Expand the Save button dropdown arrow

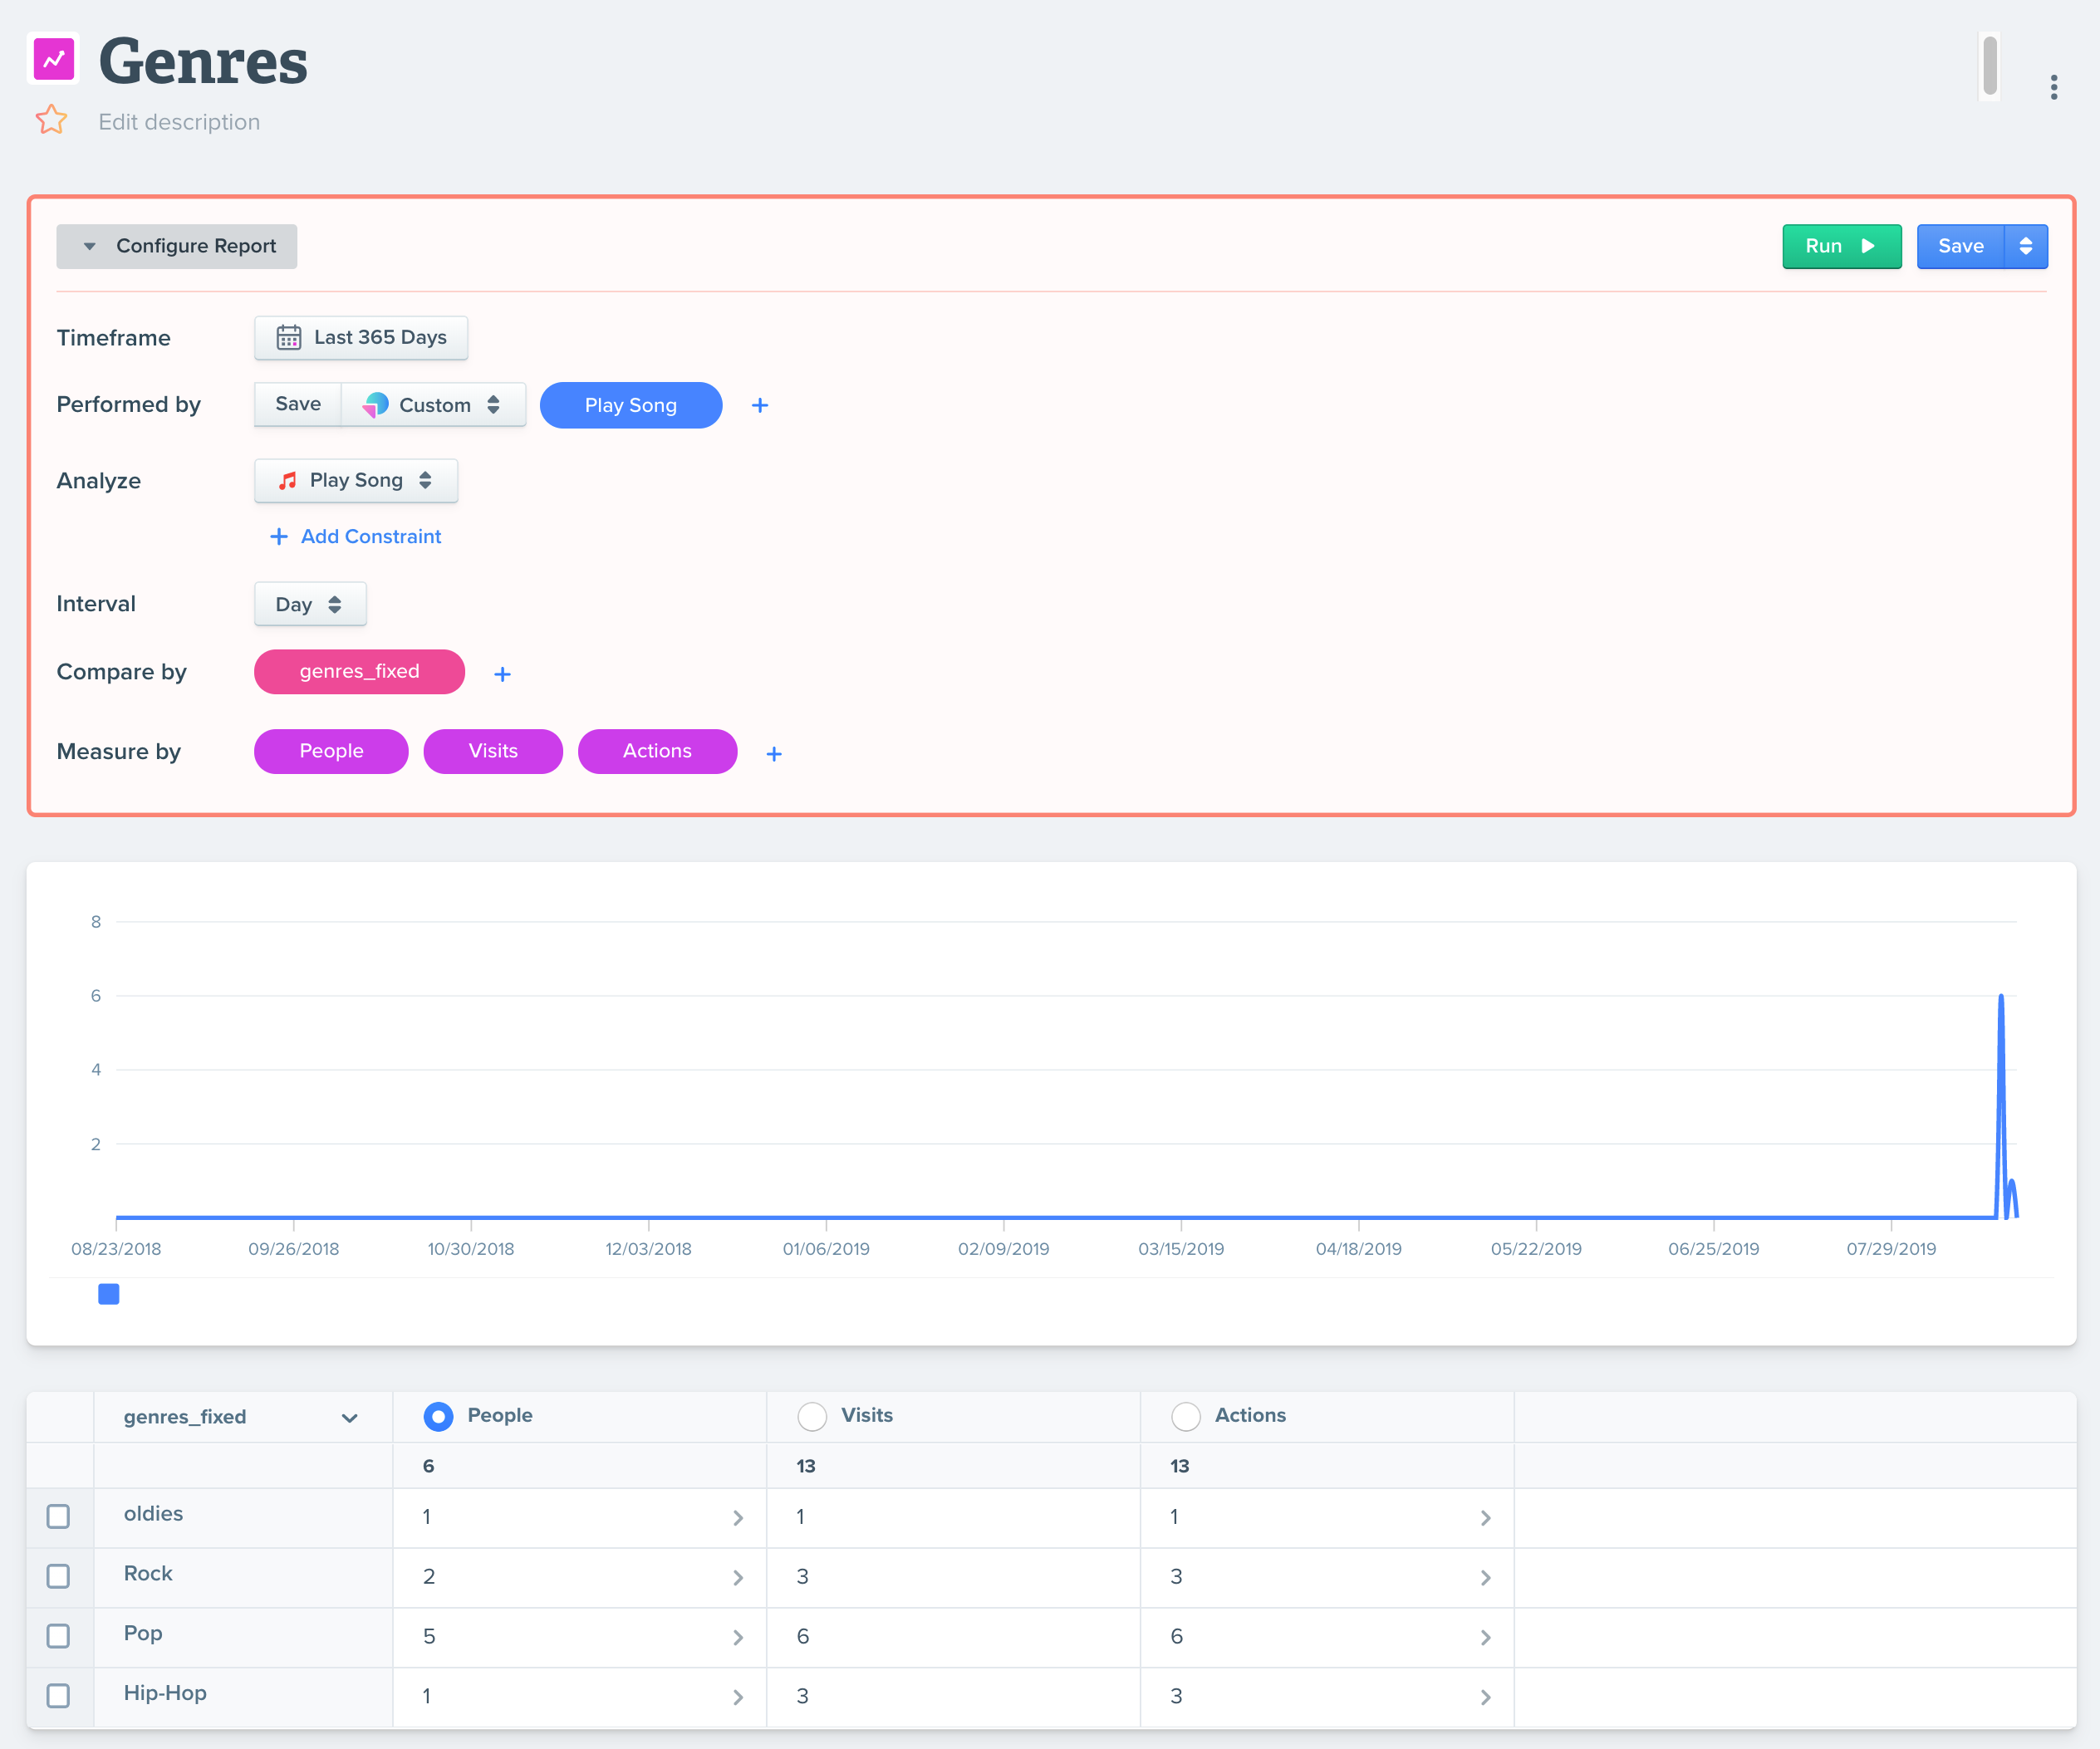point(2025,246)
